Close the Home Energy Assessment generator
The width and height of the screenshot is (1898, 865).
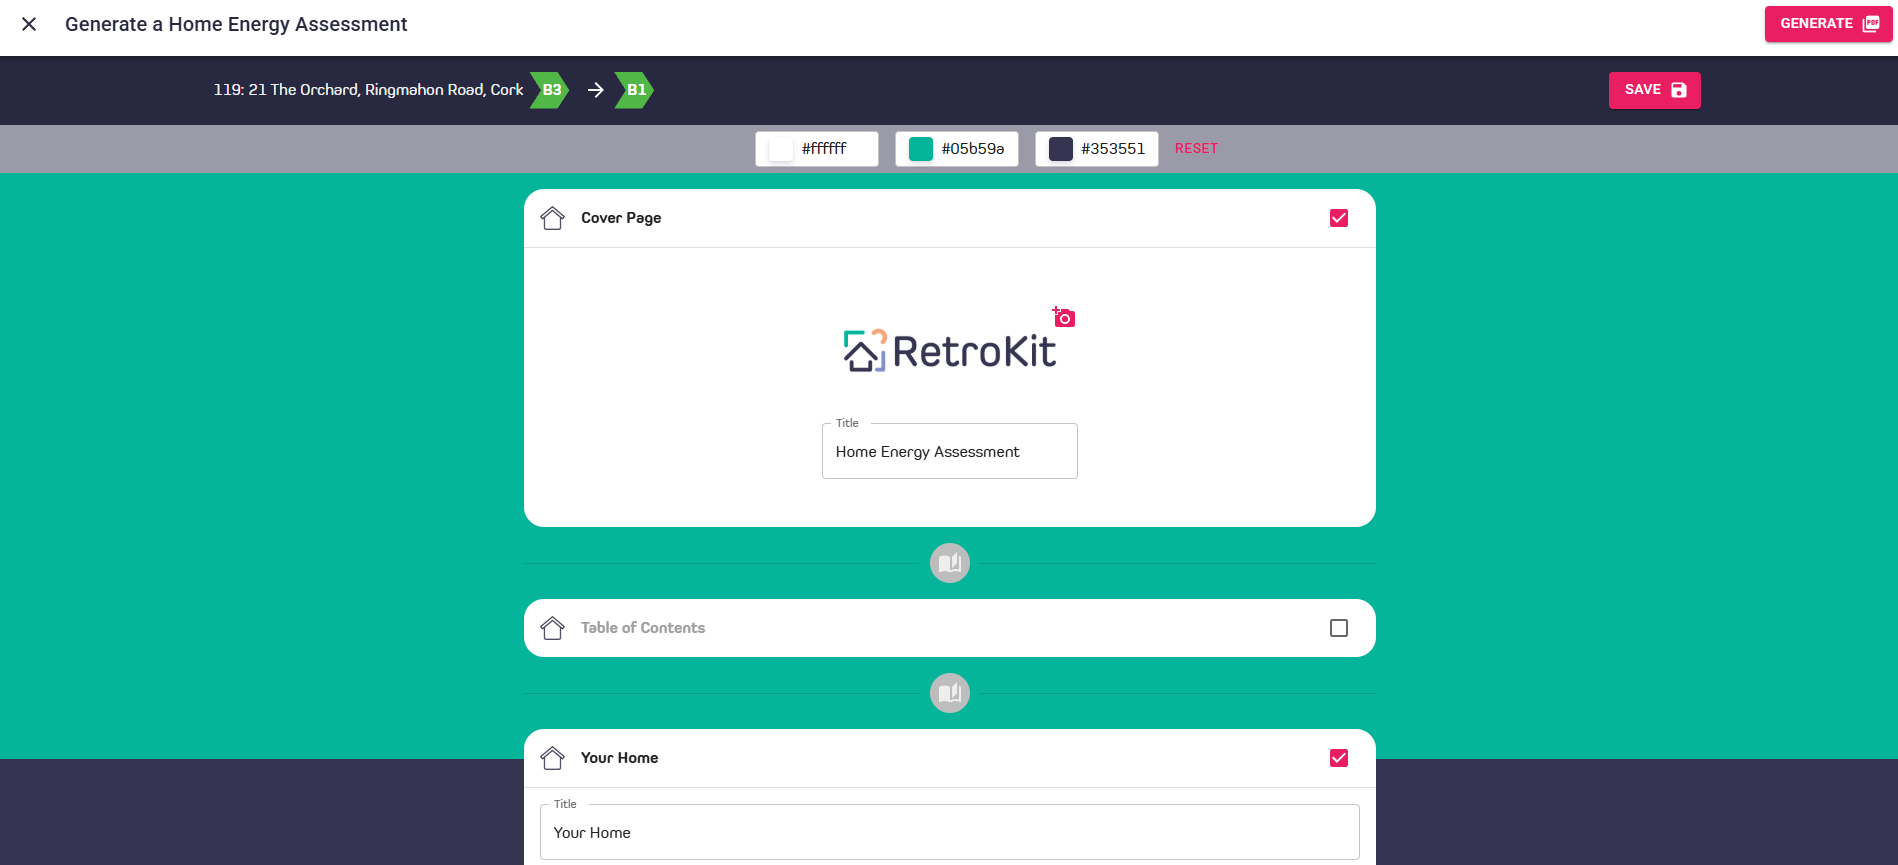(x=29, y=24)
